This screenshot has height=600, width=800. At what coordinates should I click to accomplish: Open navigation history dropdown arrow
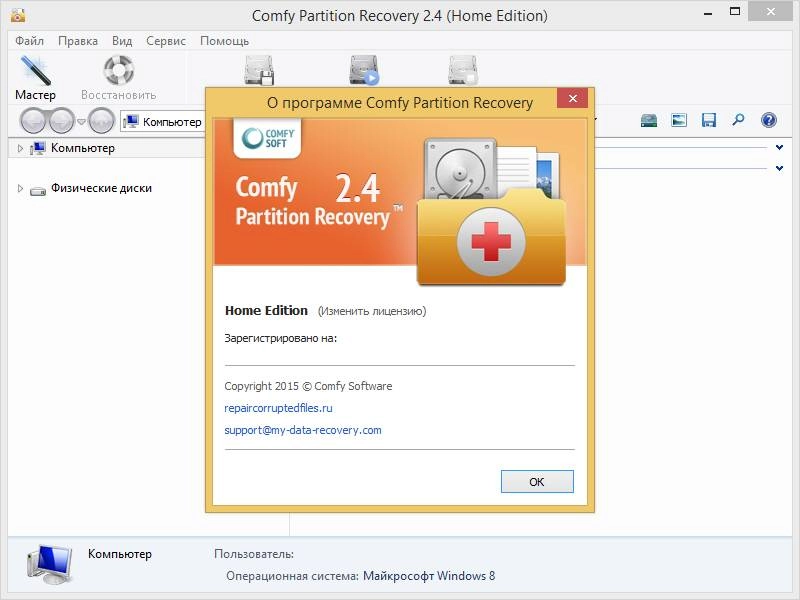pyautogui.click(x=81, y=121)
